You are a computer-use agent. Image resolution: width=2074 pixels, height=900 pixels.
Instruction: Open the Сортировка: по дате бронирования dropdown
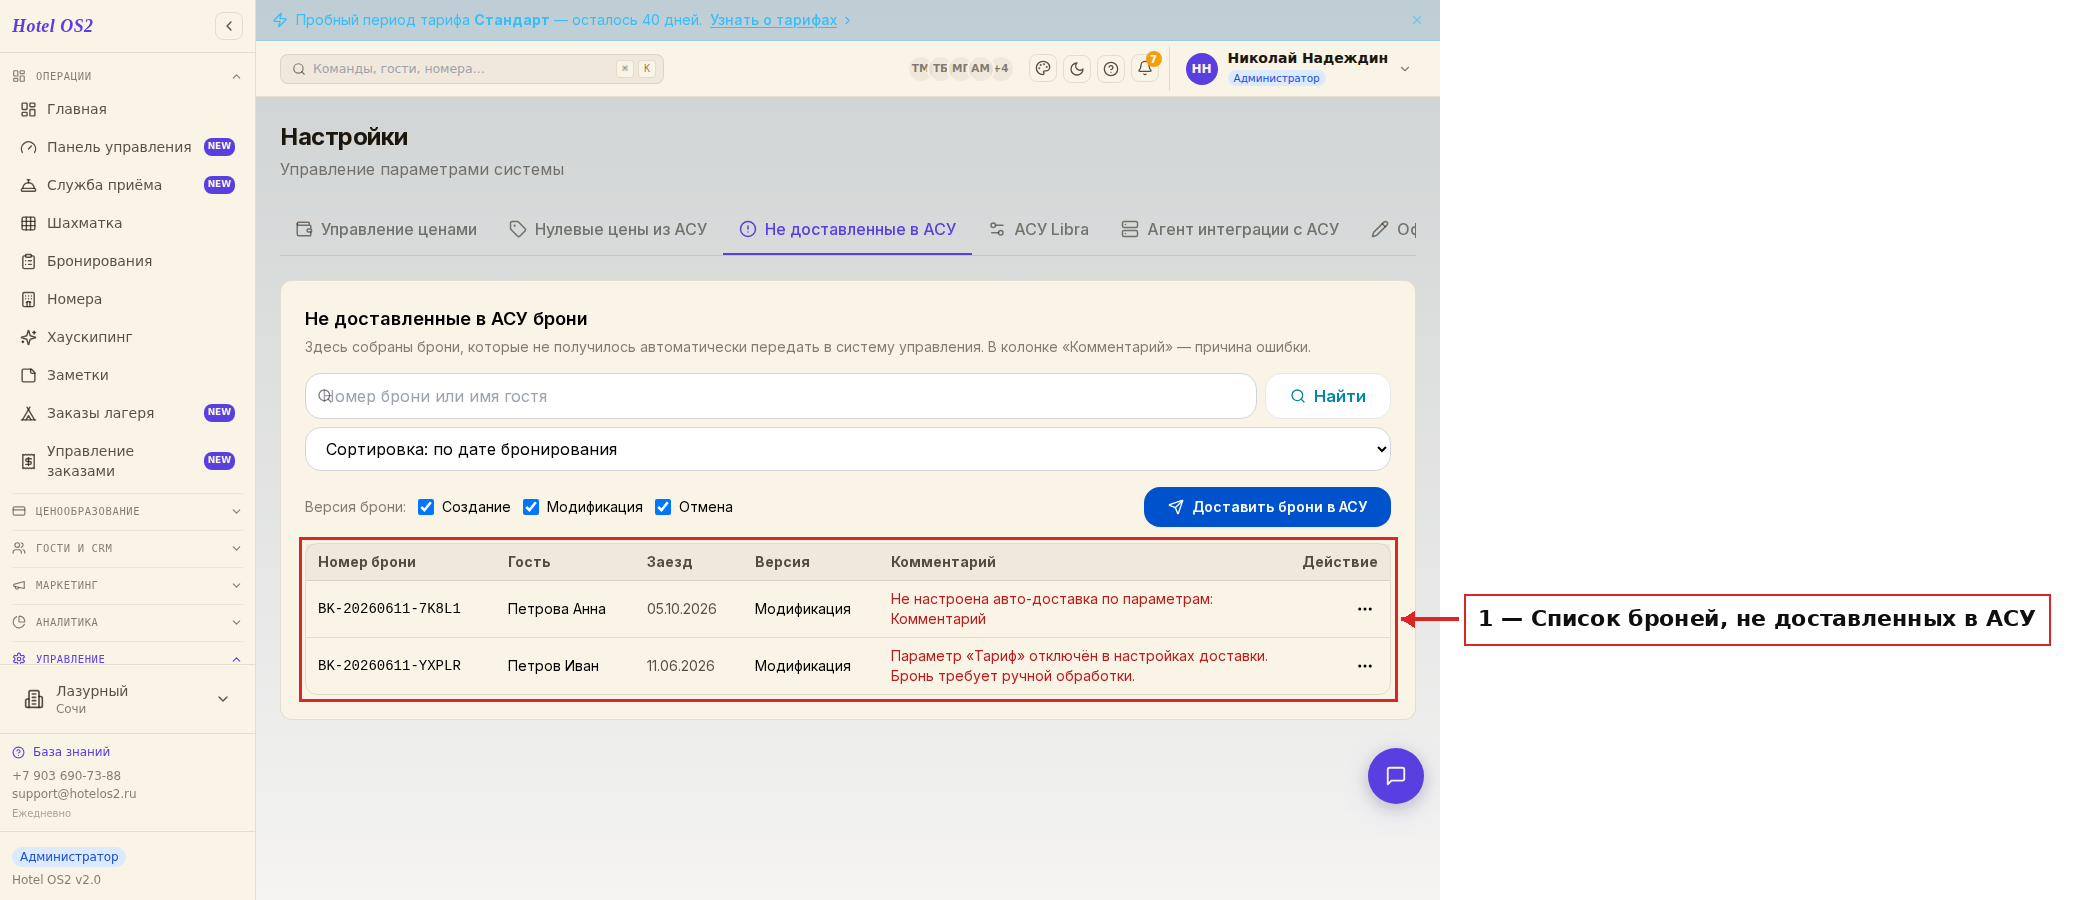(848, 449)
